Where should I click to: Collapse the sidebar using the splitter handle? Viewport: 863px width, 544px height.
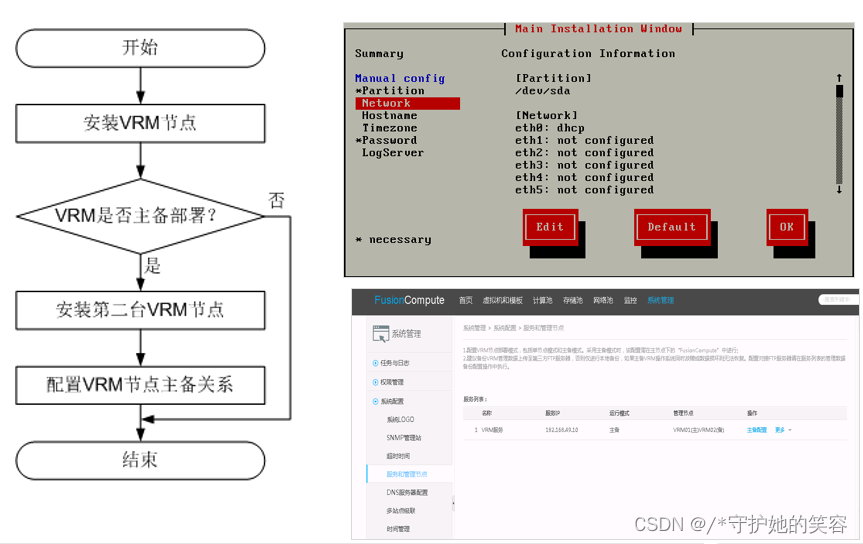[x=454, y=503]
